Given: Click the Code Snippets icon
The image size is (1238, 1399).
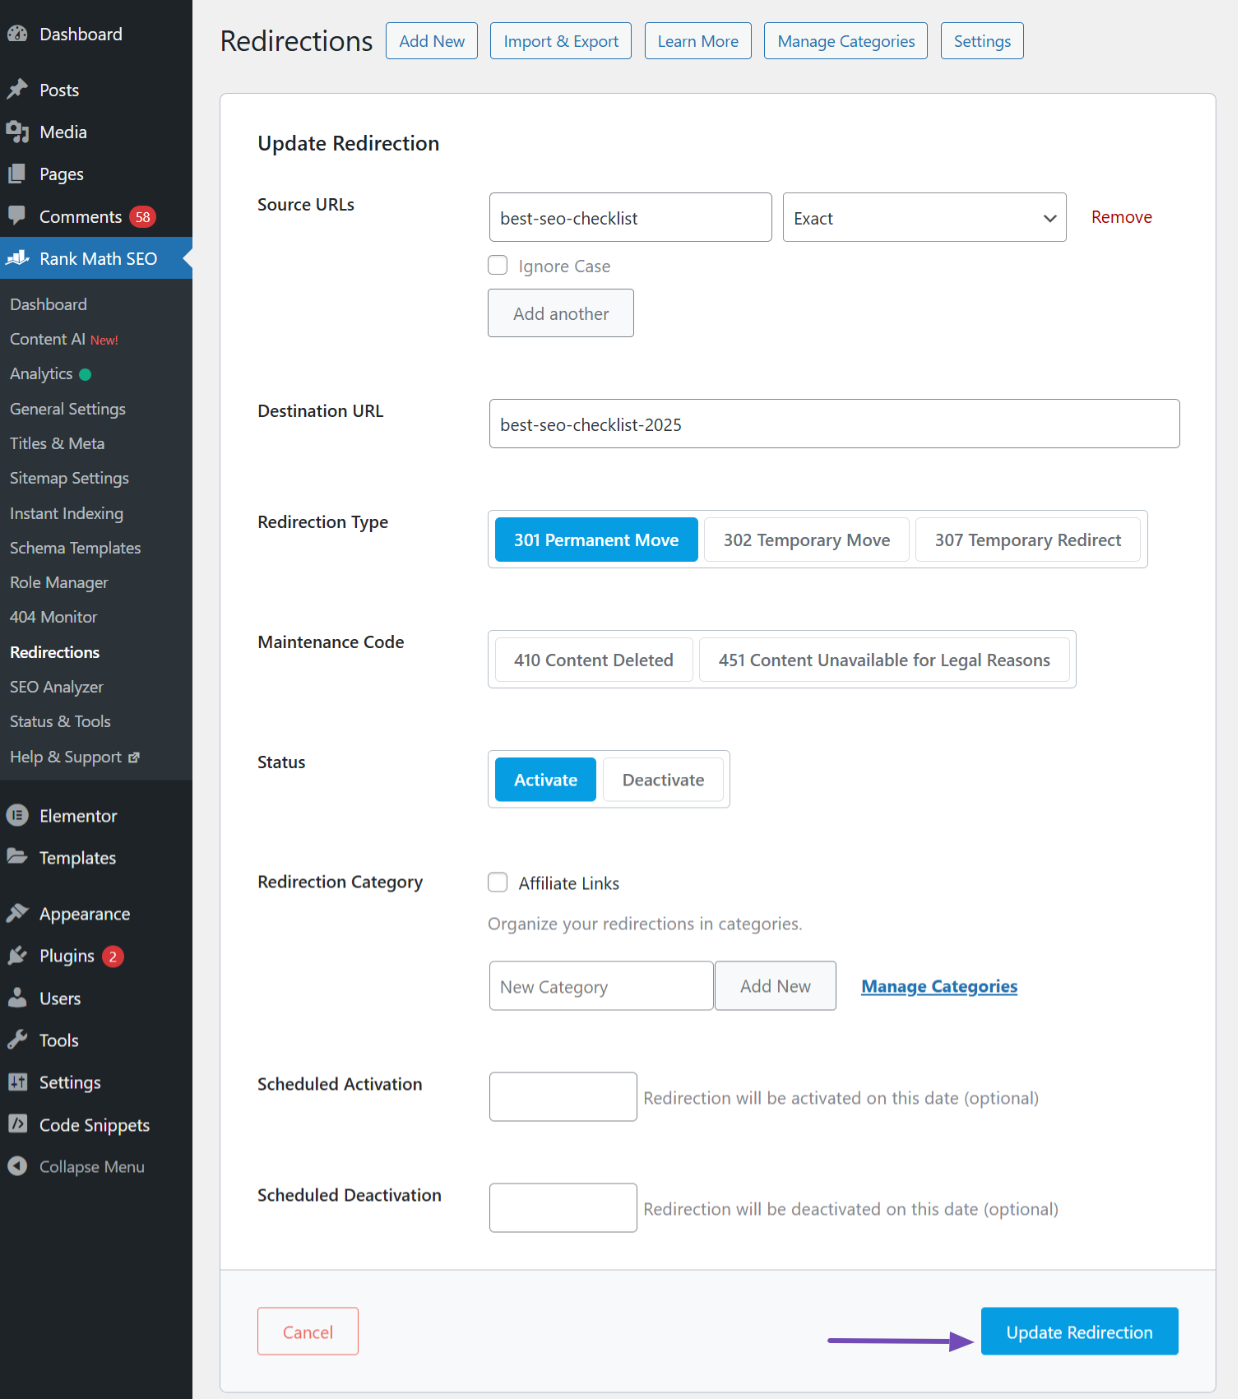Looking at the screenshot, I should pyautogui.click(x=17, y=1124).
